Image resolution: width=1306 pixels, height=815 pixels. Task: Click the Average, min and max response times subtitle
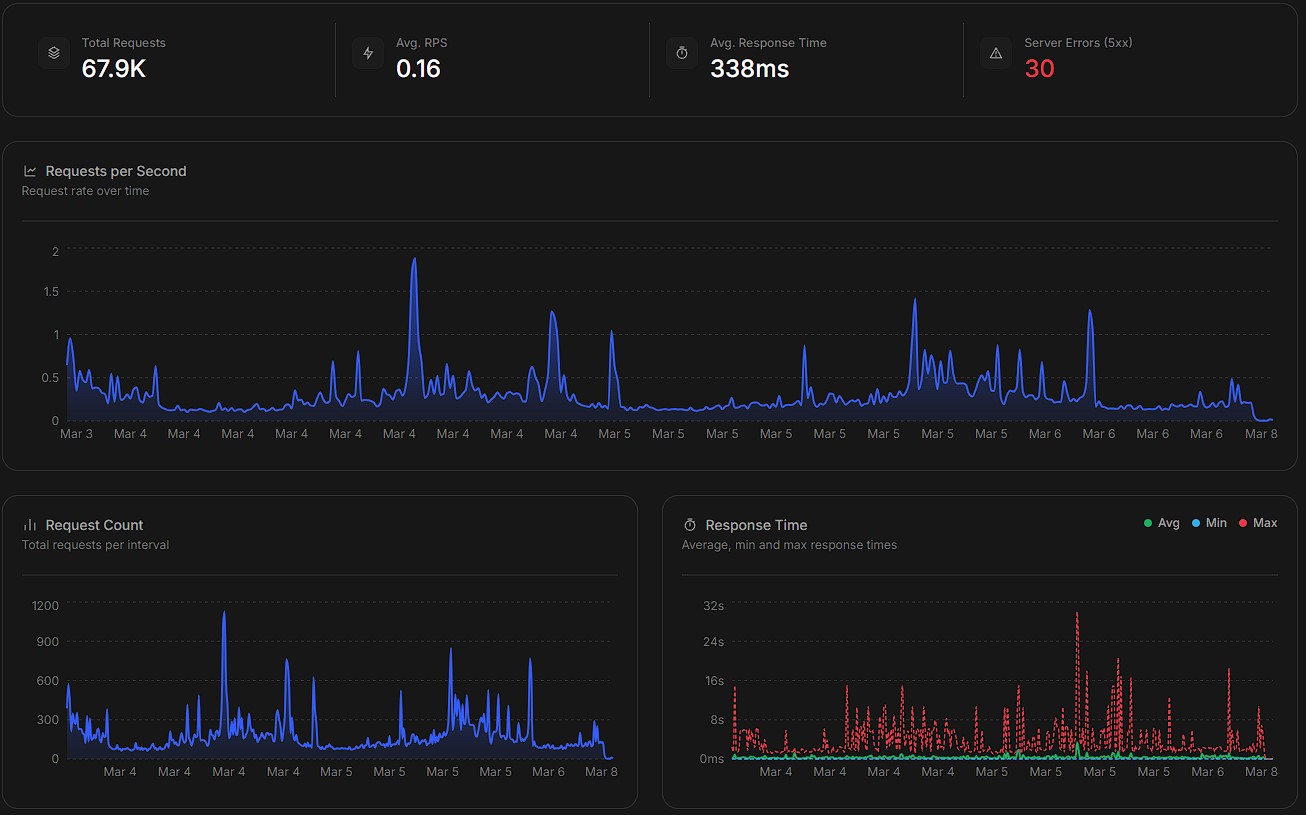coord(789,545)
